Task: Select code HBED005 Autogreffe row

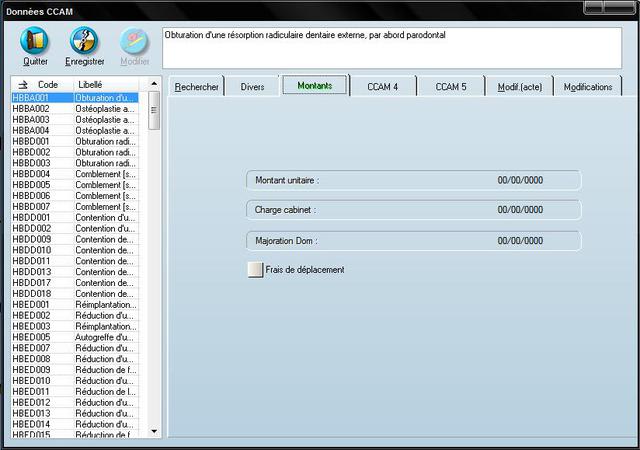Action: click(75, 337)
